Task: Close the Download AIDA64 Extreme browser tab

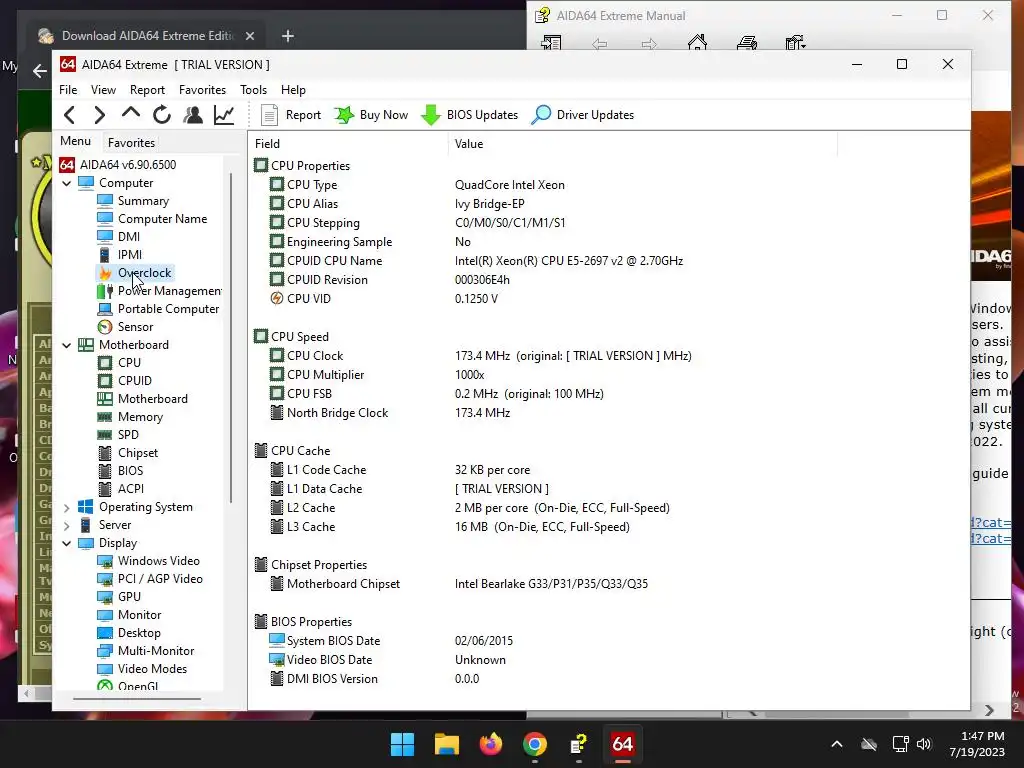Action: [249, 36]
